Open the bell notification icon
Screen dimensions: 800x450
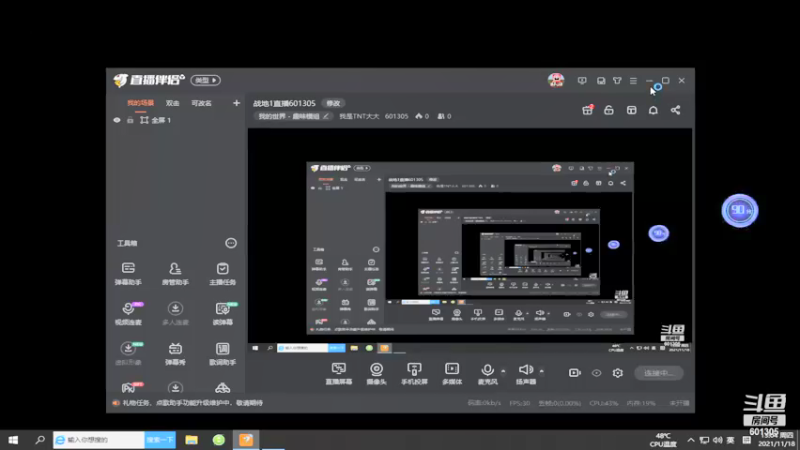click(653, 110)
